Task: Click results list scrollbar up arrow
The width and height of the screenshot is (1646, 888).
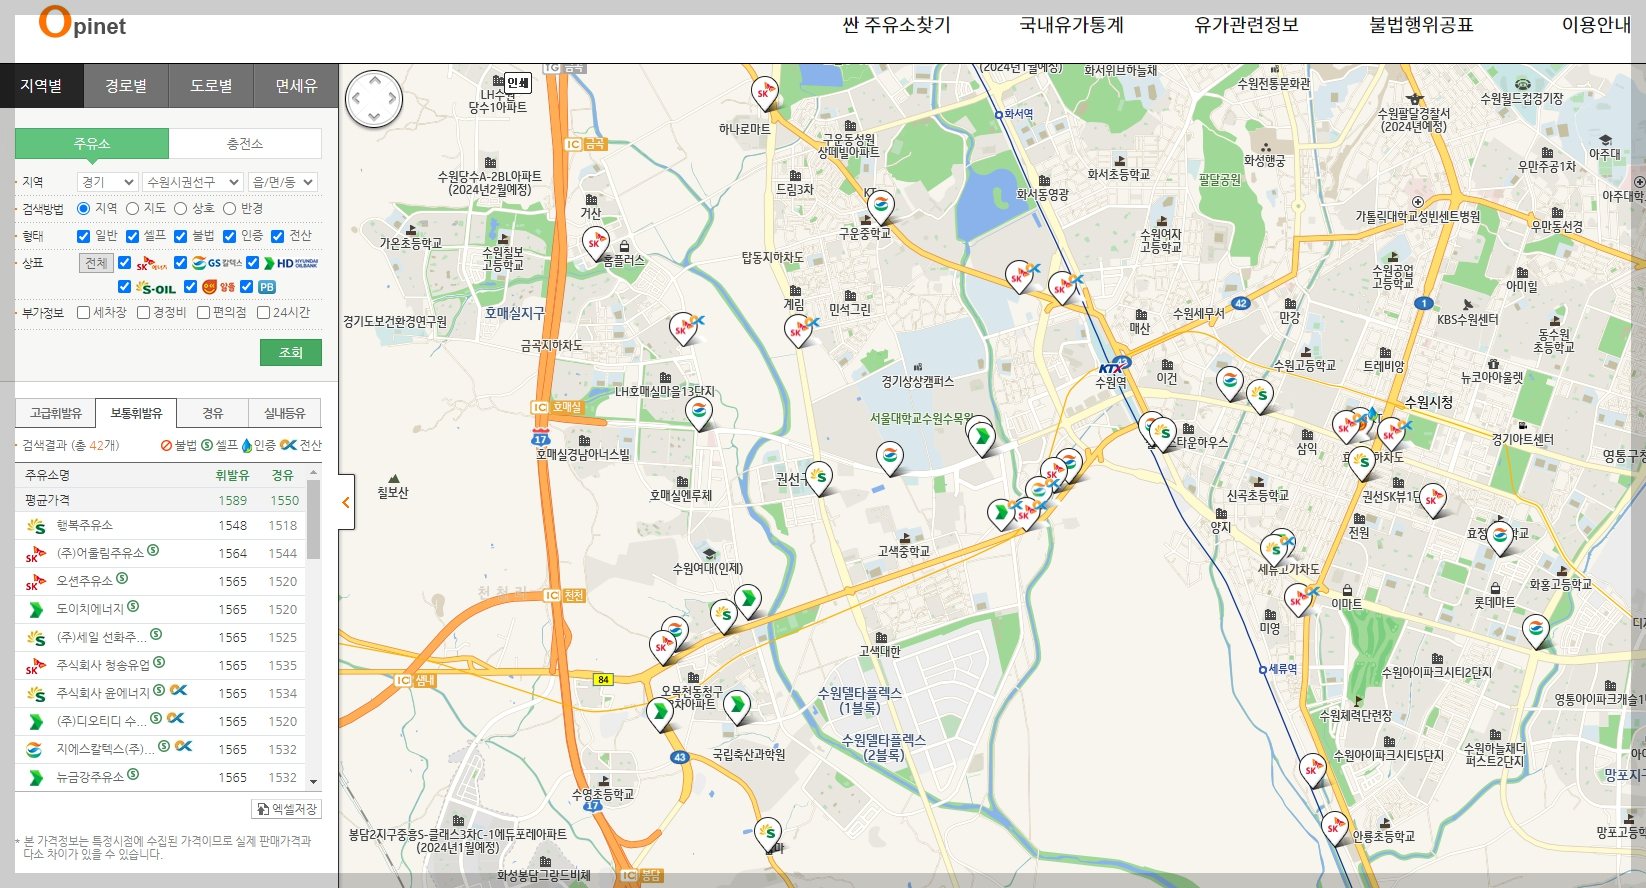Action: click(x=314, y=472)
